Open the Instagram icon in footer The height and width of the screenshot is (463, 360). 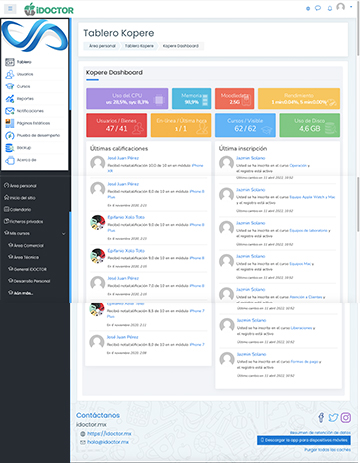(x=346, y=417)
